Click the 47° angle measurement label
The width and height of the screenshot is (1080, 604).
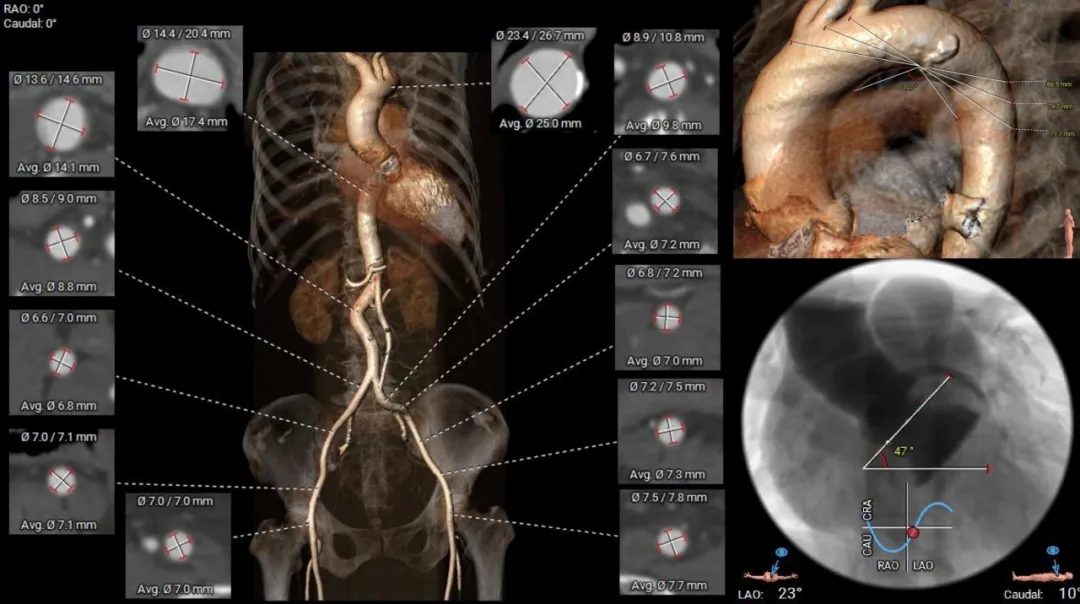click(903, 451)
